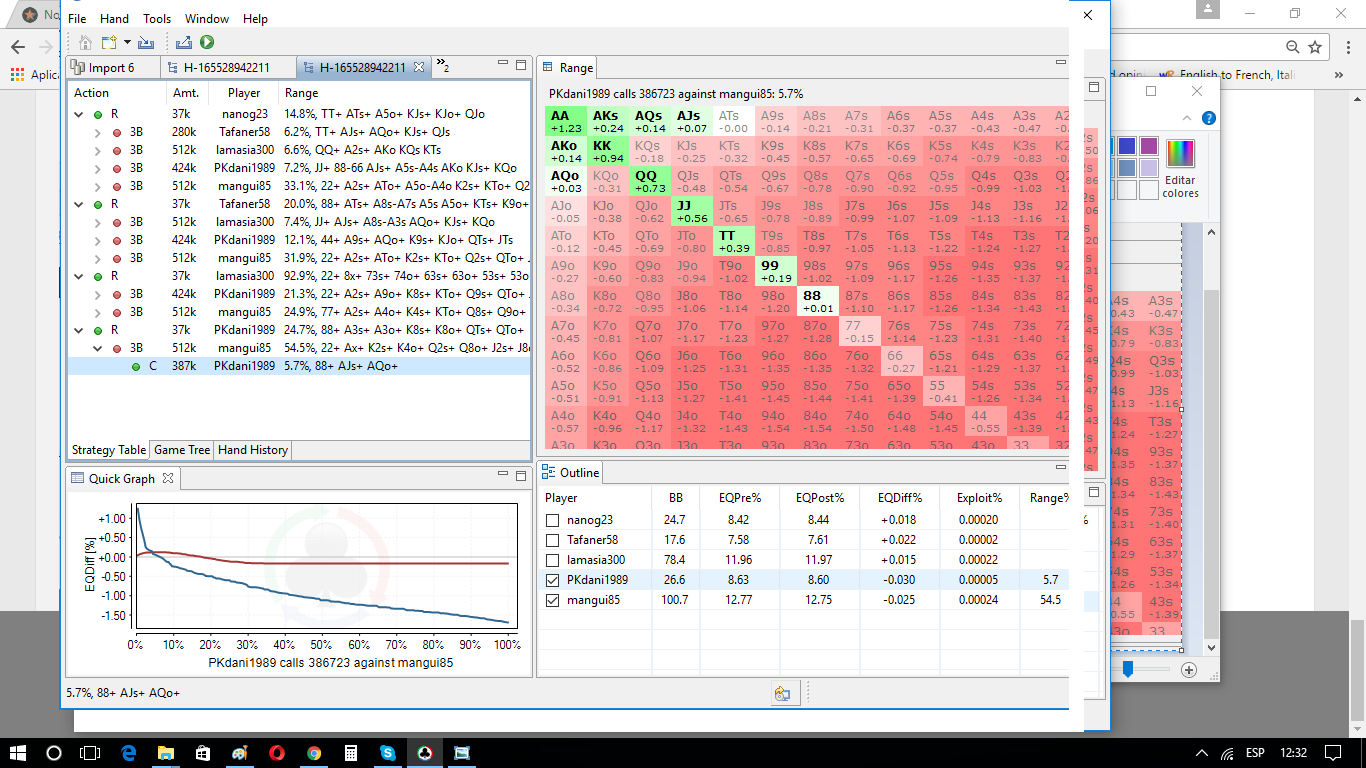
Task: Open the dropdown arrow beside the New icon
Action: click(127, 42)
